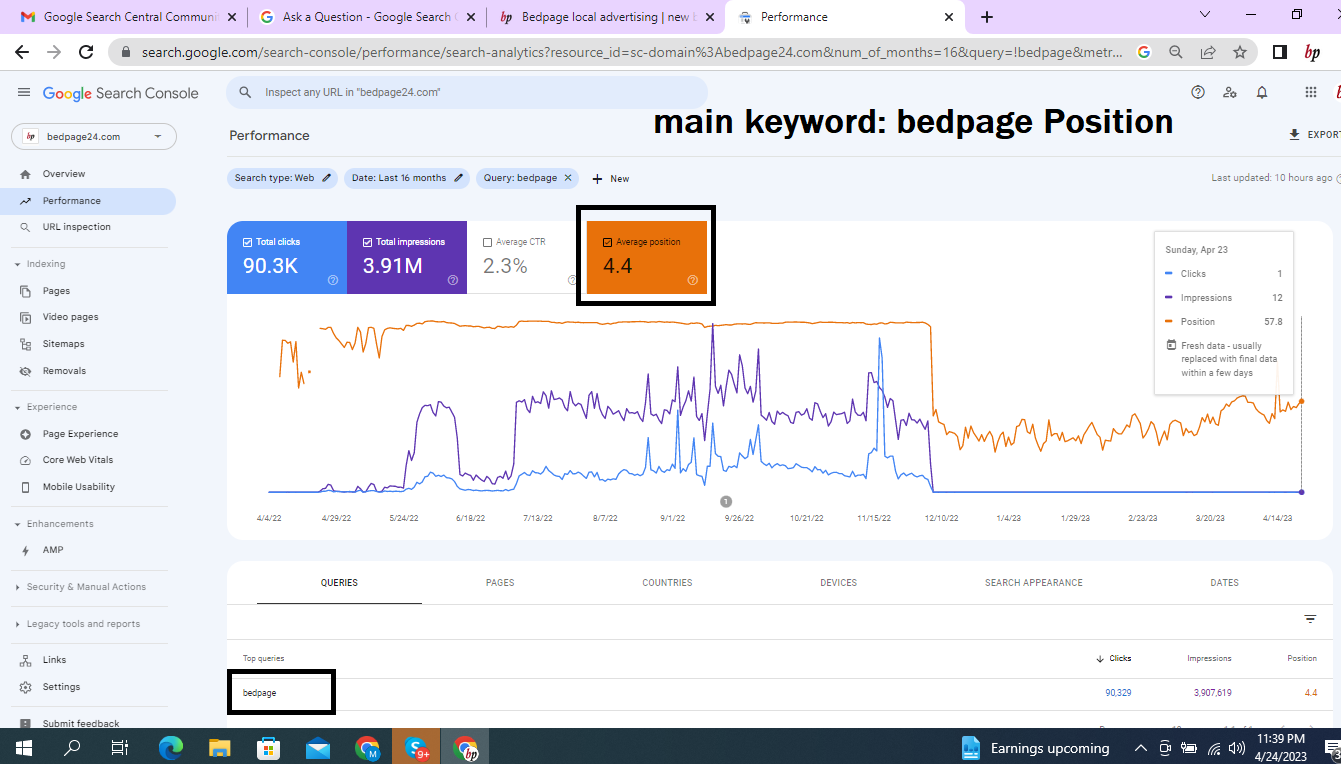Collapse the Enhancements section
Screen dimensions: 1341x764
(54, 524)
